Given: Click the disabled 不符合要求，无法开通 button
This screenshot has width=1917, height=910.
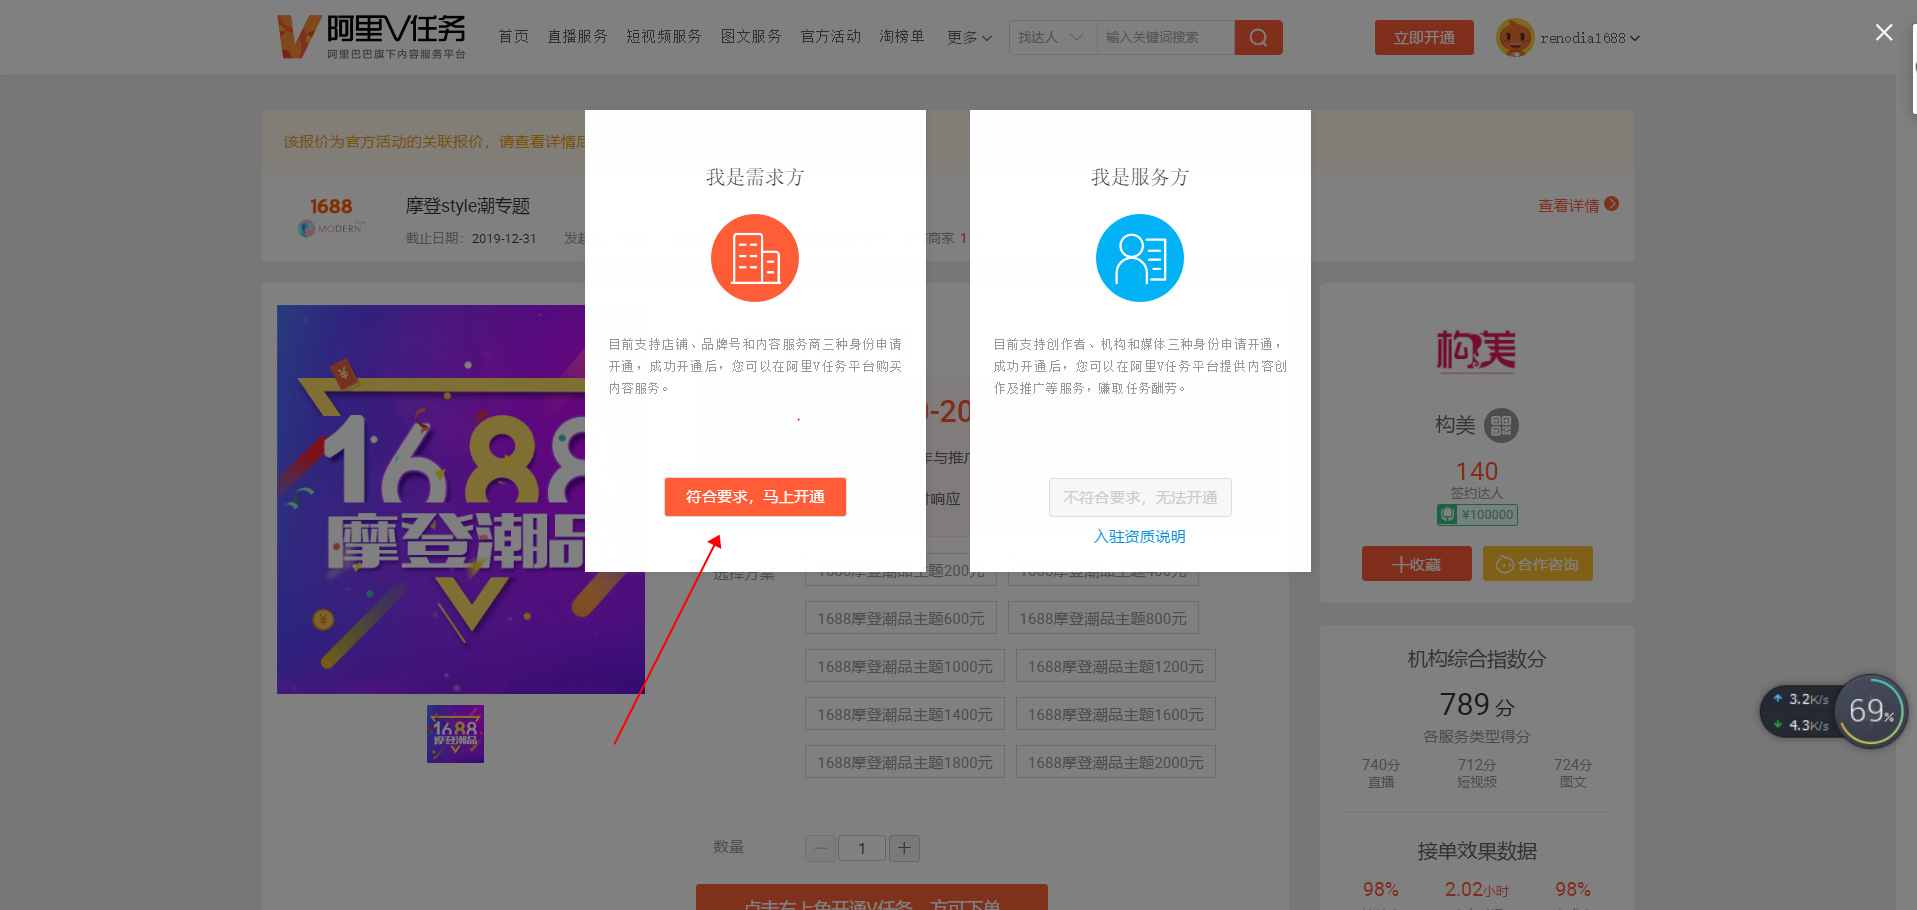Looking at the screenshot, I should [1140, 497].
